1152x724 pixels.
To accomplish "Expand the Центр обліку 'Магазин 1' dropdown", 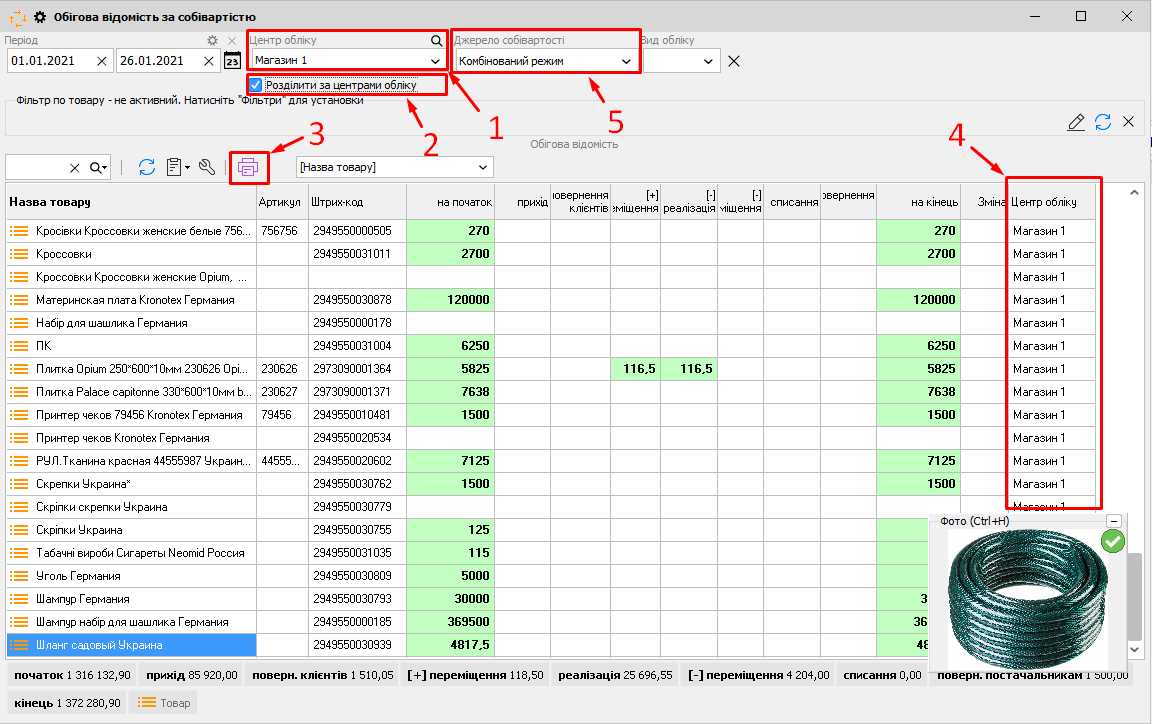I will click(x=435, y=61).
